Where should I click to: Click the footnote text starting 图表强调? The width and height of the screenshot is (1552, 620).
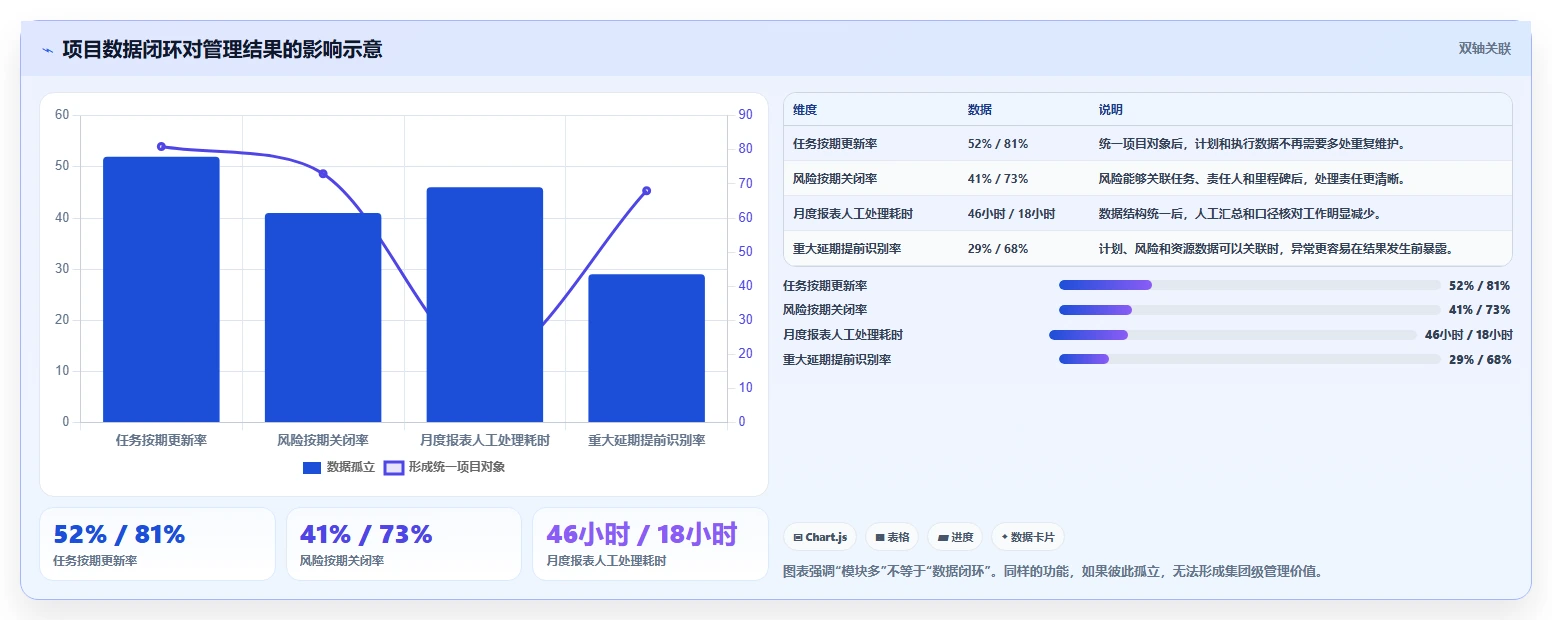point(1052,572)
